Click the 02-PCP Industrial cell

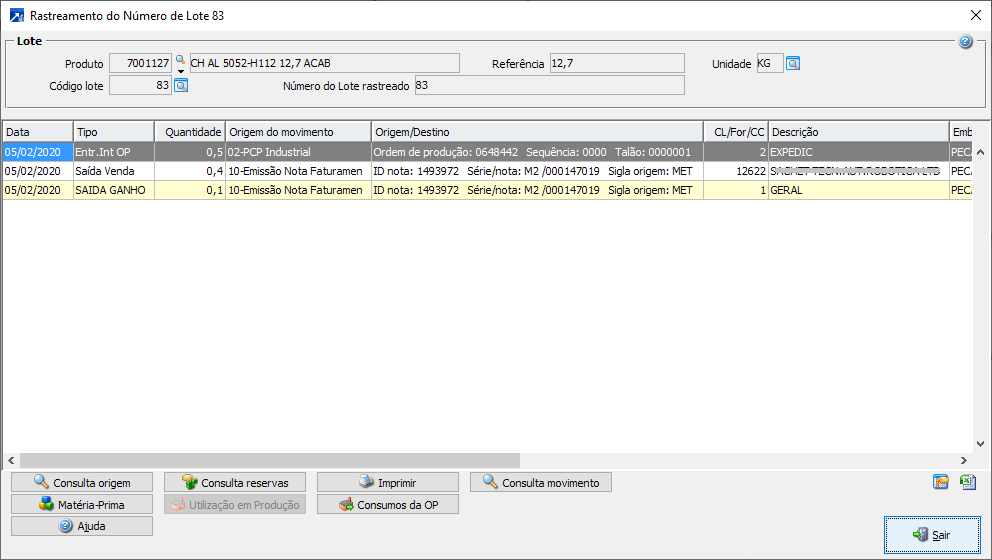click(x=298, y=152)
